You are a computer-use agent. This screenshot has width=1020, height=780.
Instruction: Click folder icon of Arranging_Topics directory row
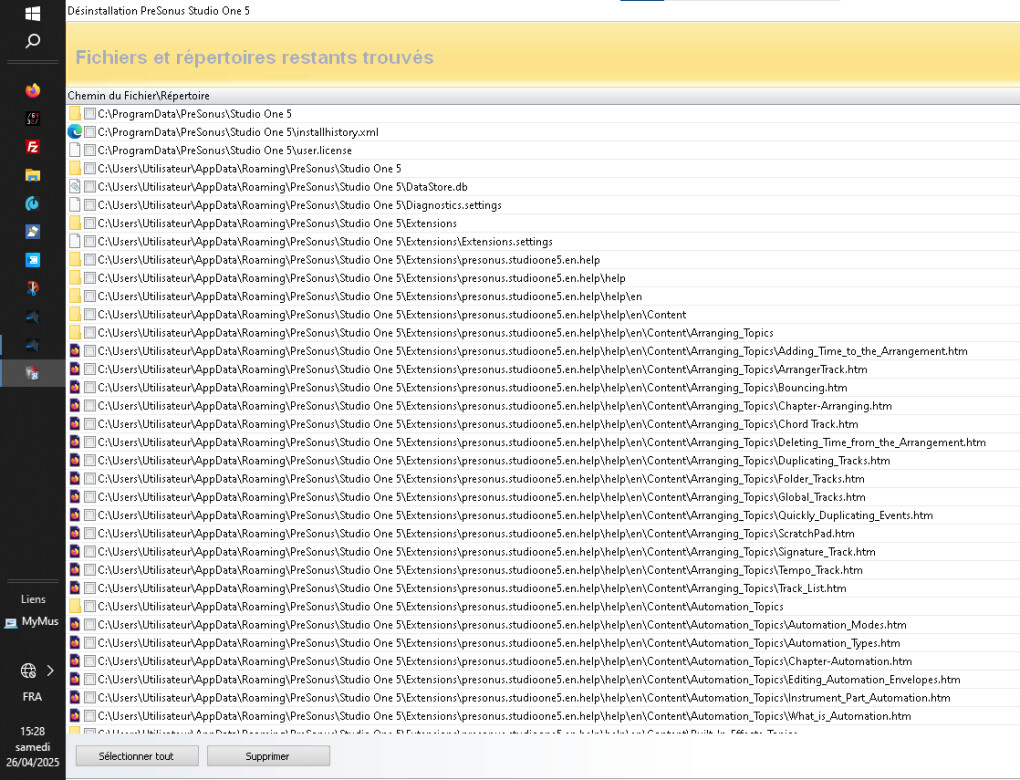(75, 332)
